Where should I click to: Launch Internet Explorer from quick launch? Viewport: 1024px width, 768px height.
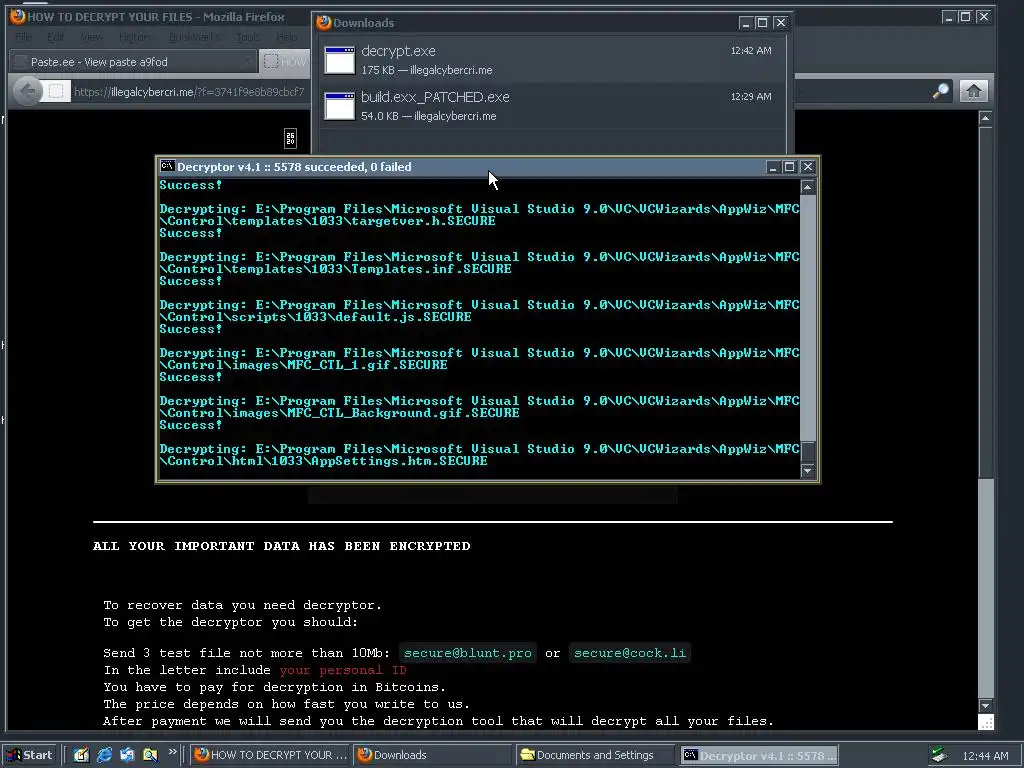(104, 755)
